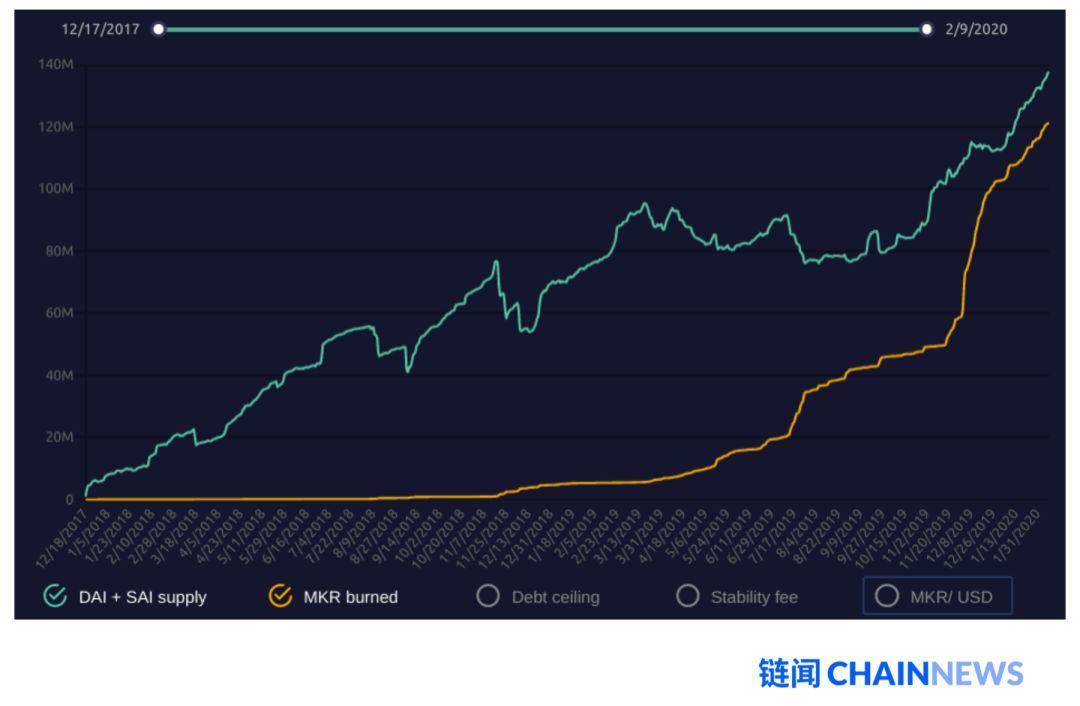Viewport: 1080px width, 706px height.
Task: Select the "Debt ceiling" legend label
Action: click(x=555, y=597)
